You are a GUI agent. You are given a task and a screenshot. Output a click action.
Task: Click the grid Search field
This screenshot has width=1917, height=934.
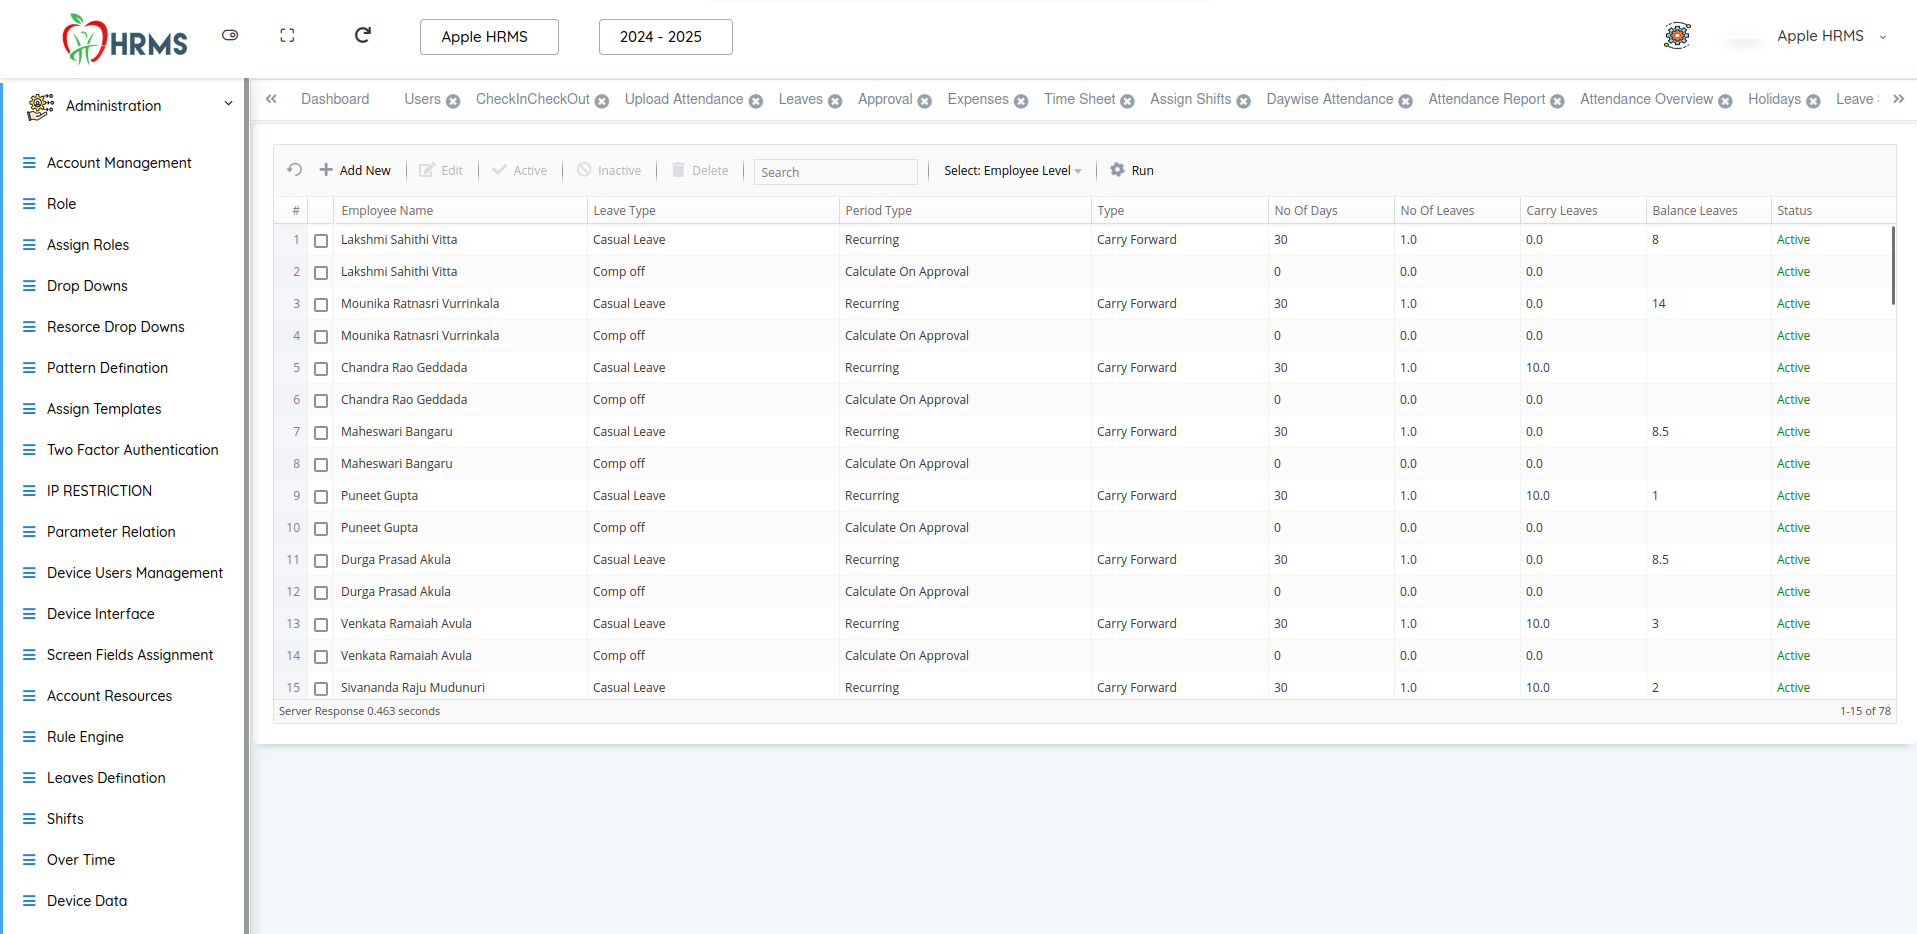coord(835,172)
